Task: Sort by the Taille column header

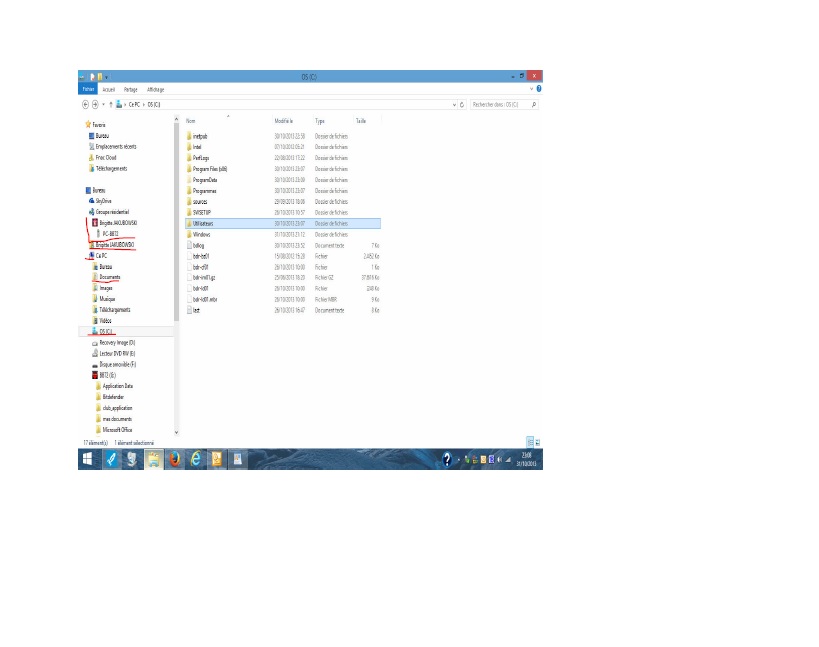Action: [361, 121]
